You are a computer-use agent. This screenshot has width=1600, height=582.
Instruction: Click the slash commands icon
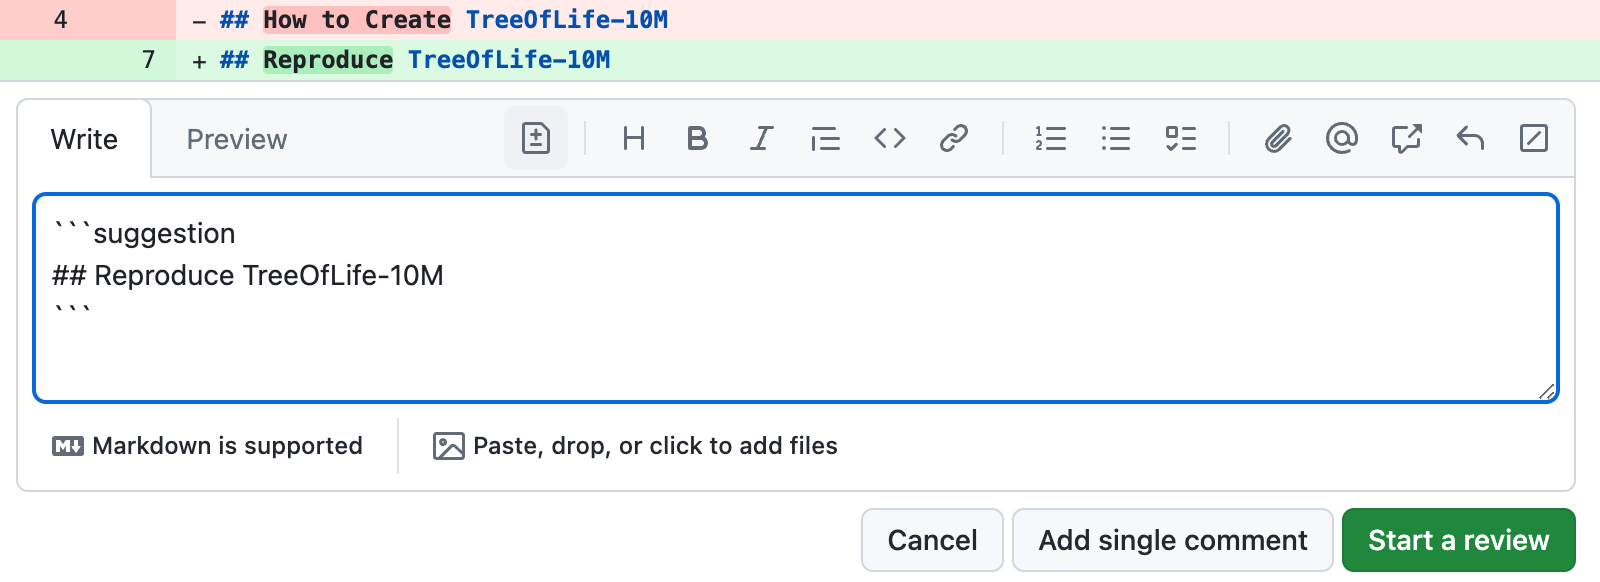[x=1533, y=138]
